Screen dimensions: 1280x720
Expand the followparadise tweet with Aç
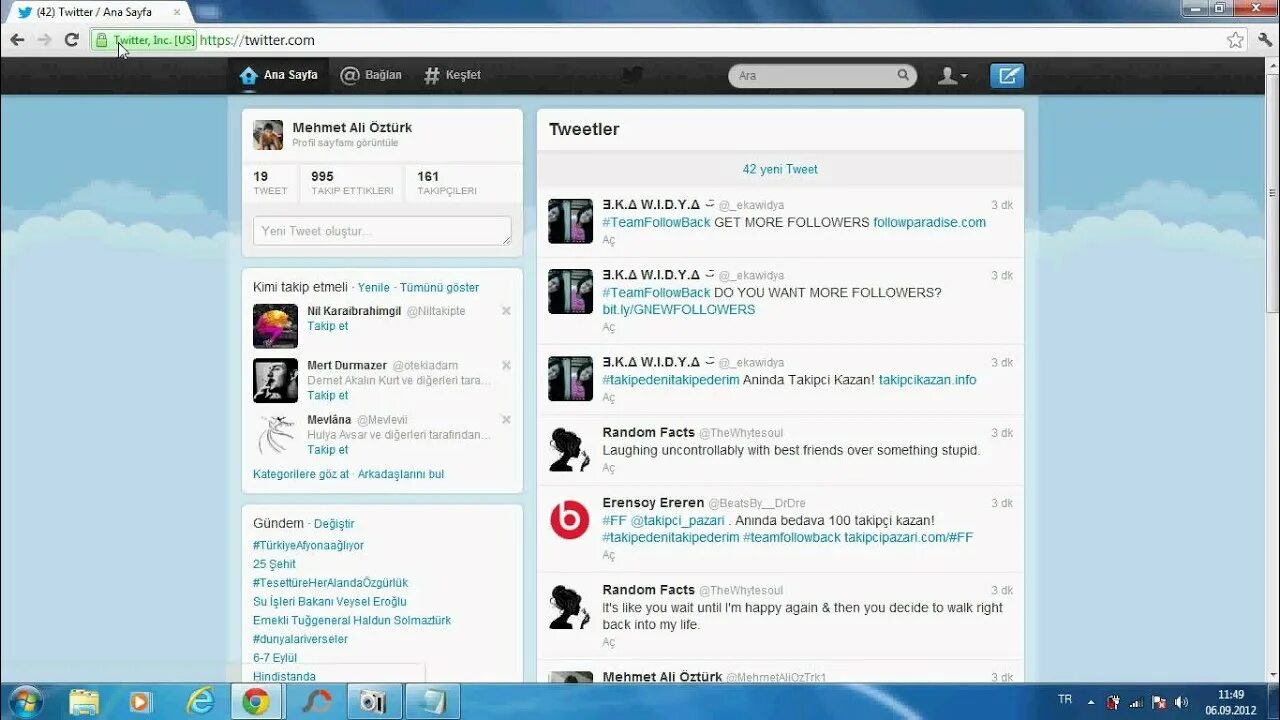pyautogui.click(x=608, y=241)
